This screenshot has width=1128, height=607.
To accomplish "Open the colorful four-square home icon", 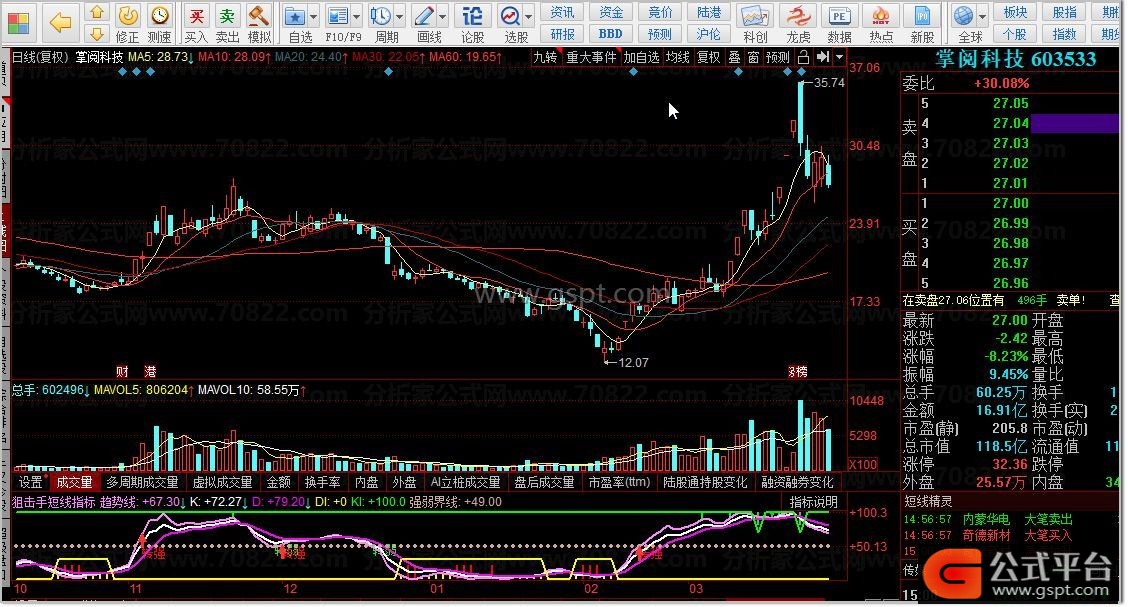I will 18,23.
